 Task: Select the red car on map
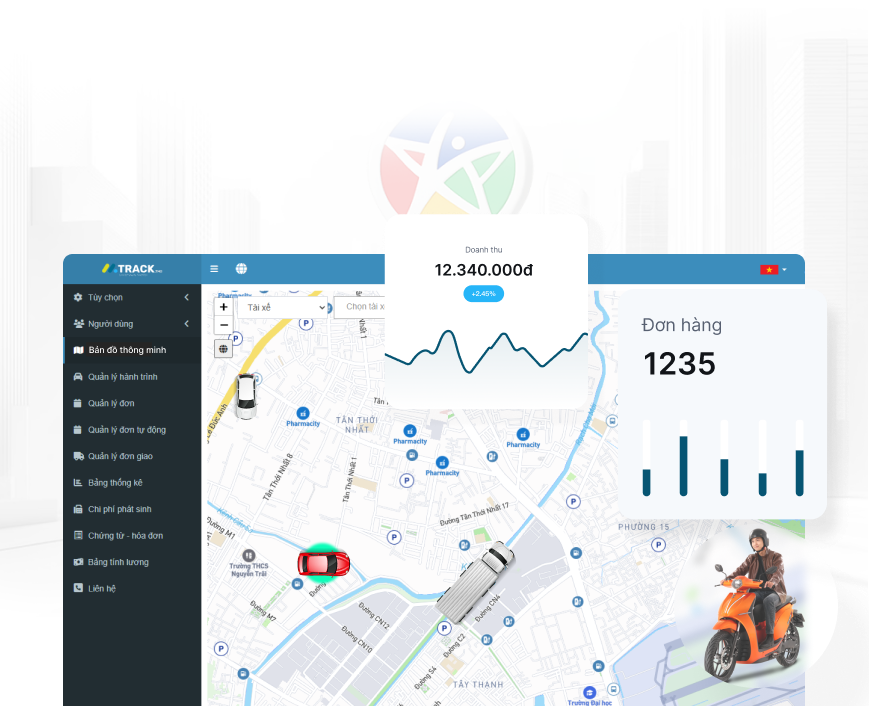(x=323, y=563)
